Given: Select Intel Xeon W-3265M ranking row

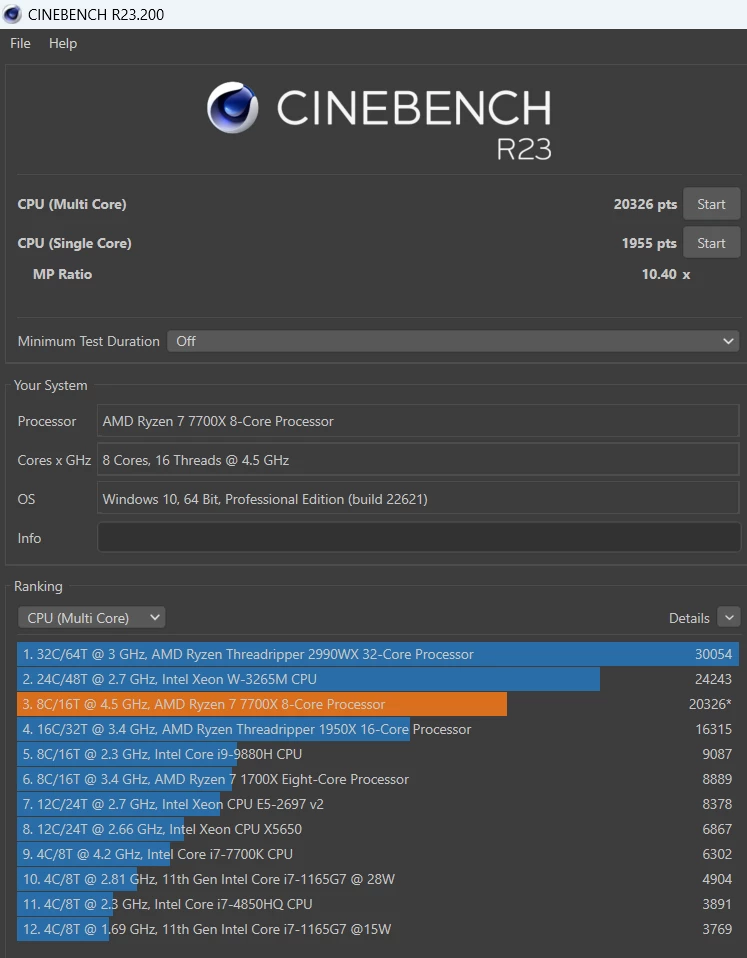Looking at the screenshot, I should (x=378, y=679).
